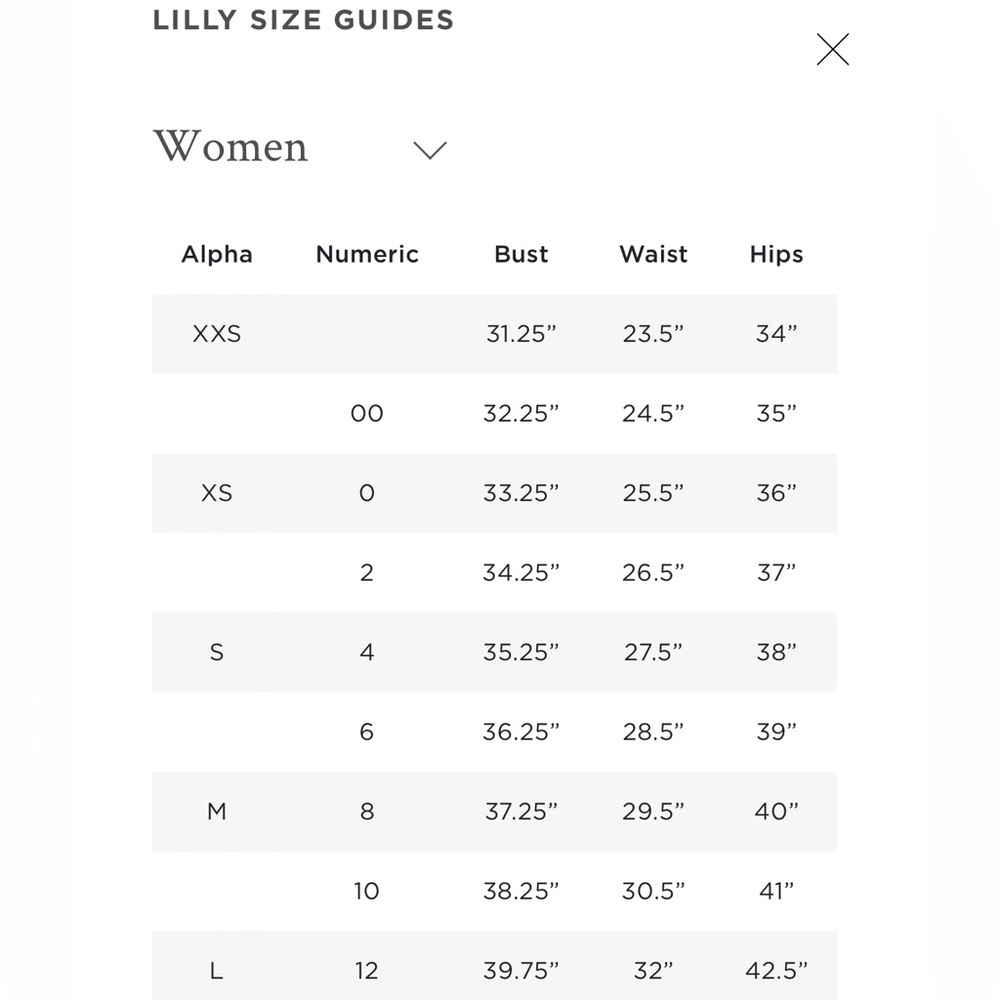This screenshot has width=1000, height=1000.
Task: Select the numeric size 00 cell
Action: 367,413
